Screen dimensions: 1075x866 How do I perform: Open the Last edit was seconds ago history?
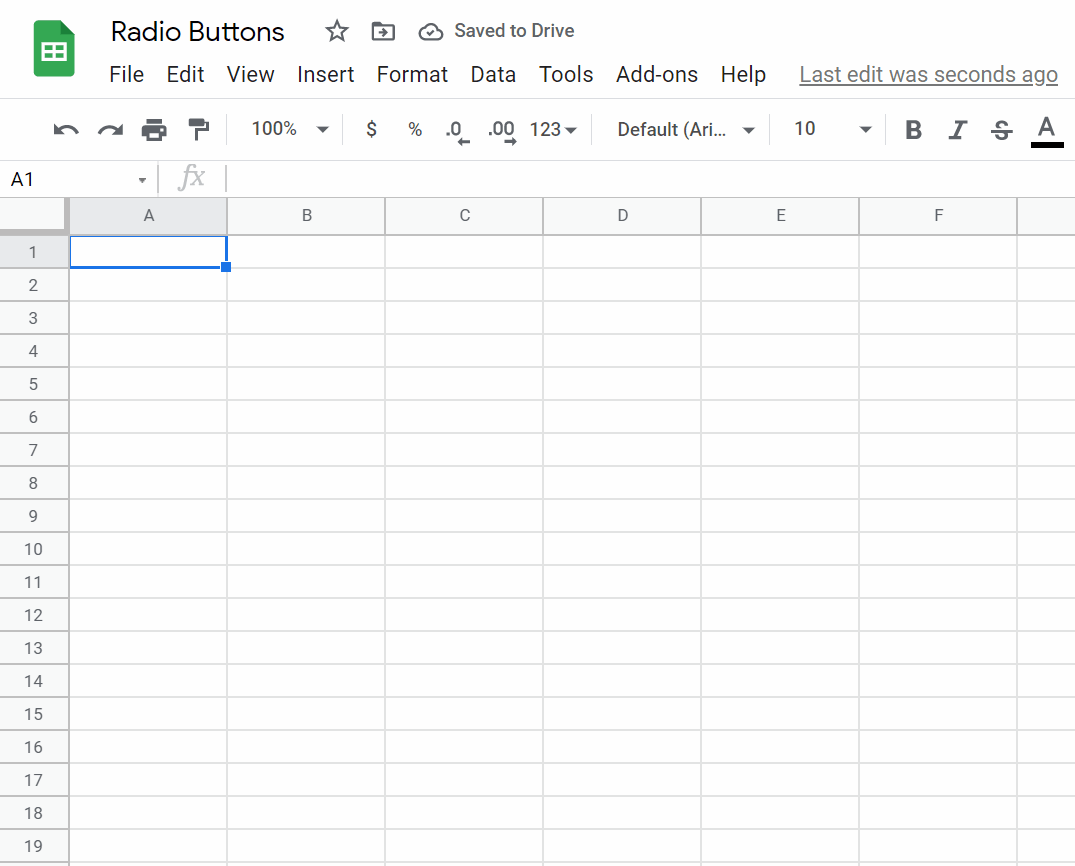click(927, 74)
